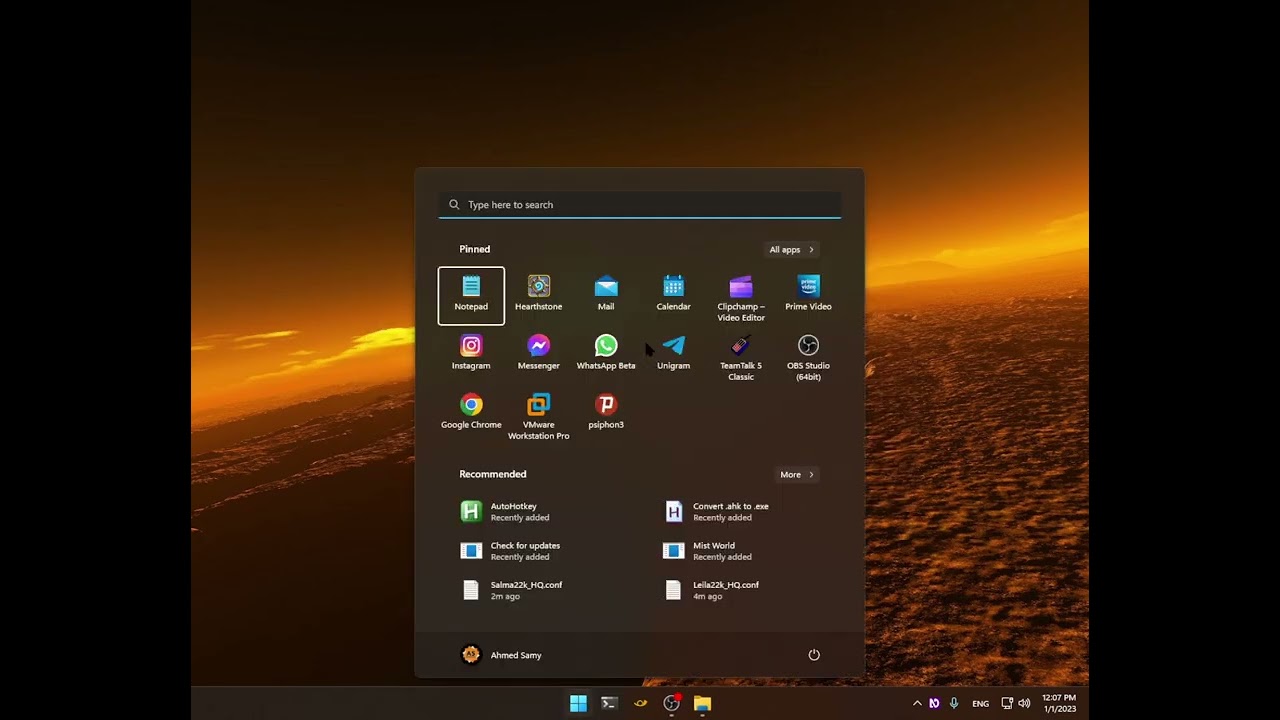Open the Mail app

pyautogui.click(x=606, y=295)
